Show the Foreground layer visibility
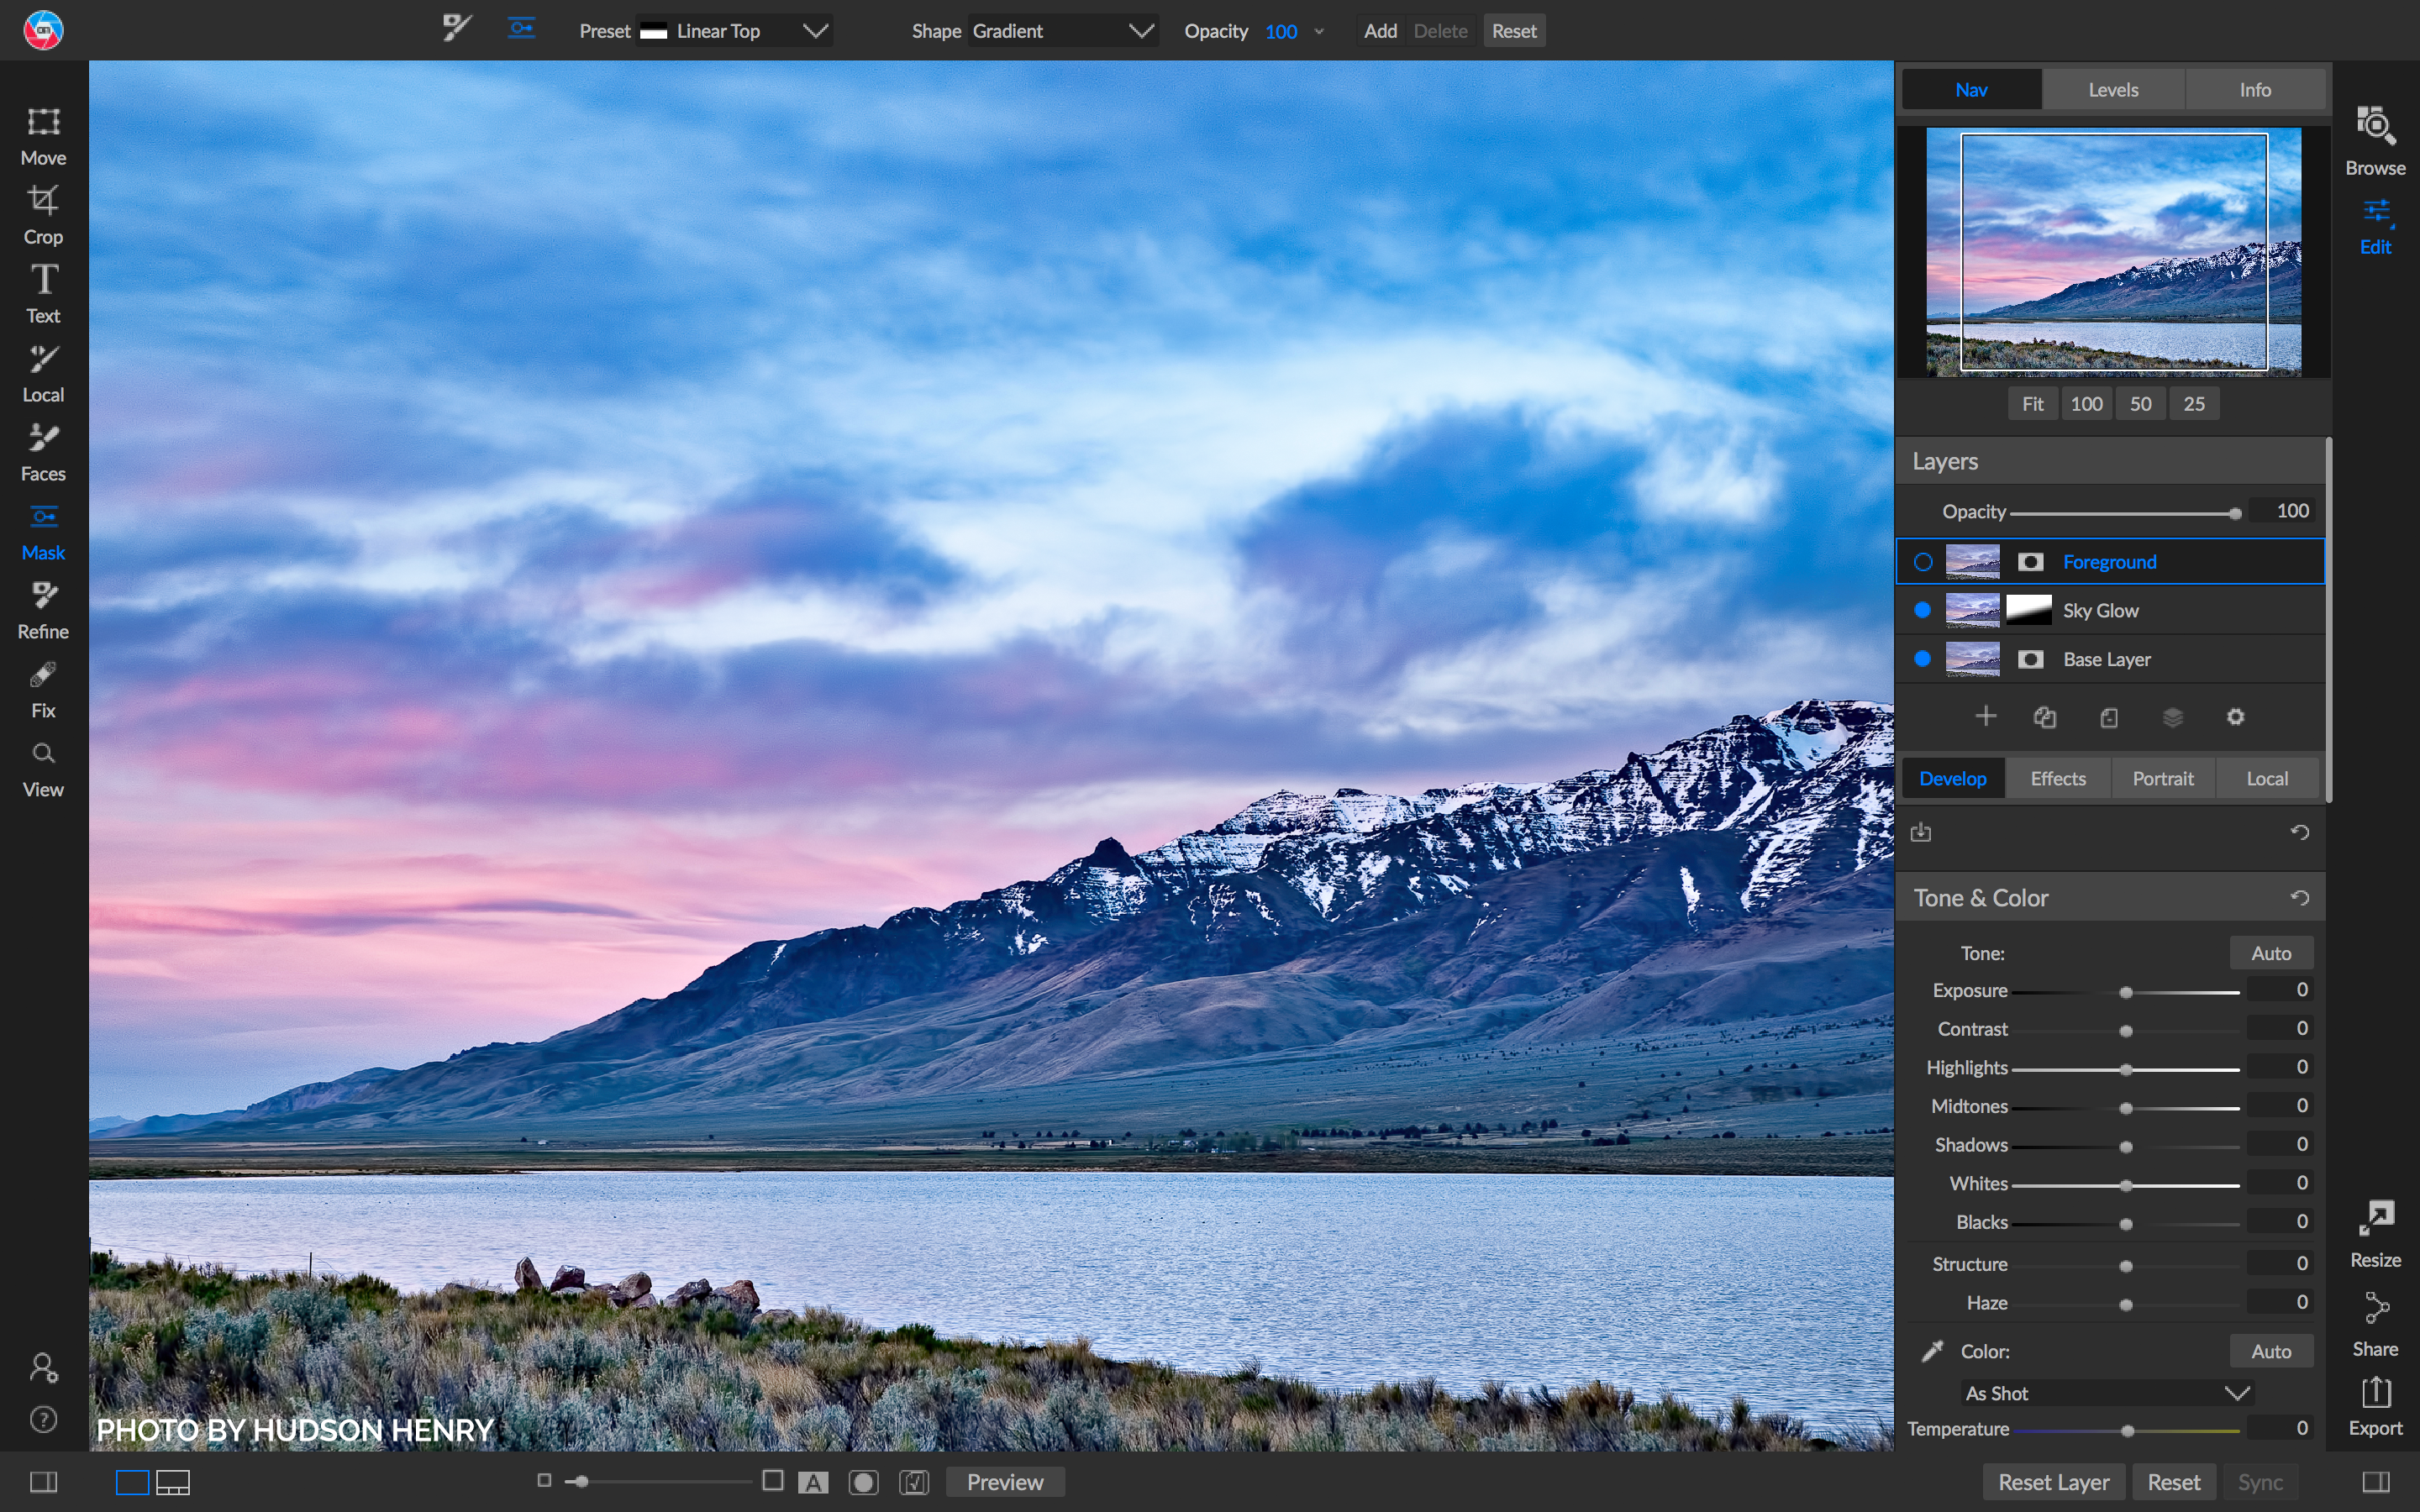Image resolution: width=2420 pixels, height=1512 pixels. 1922,562
